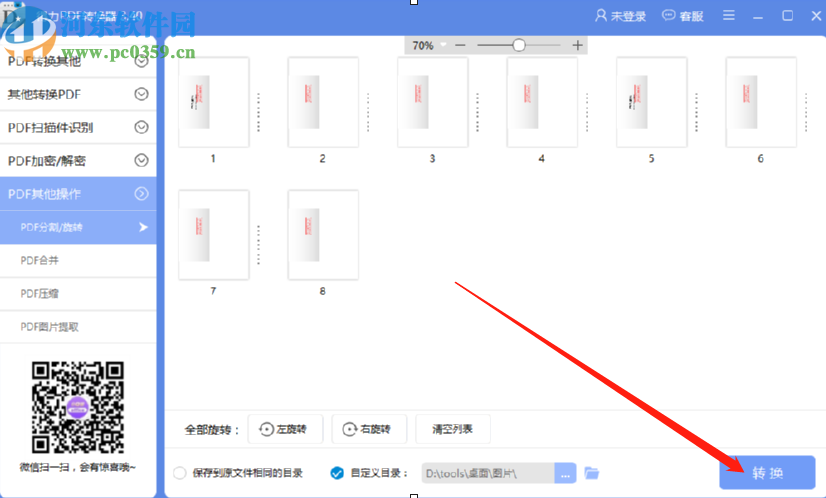Open the 未登录 user login icon
This screenshot has width=826, height=498.
tap(620, 16)
